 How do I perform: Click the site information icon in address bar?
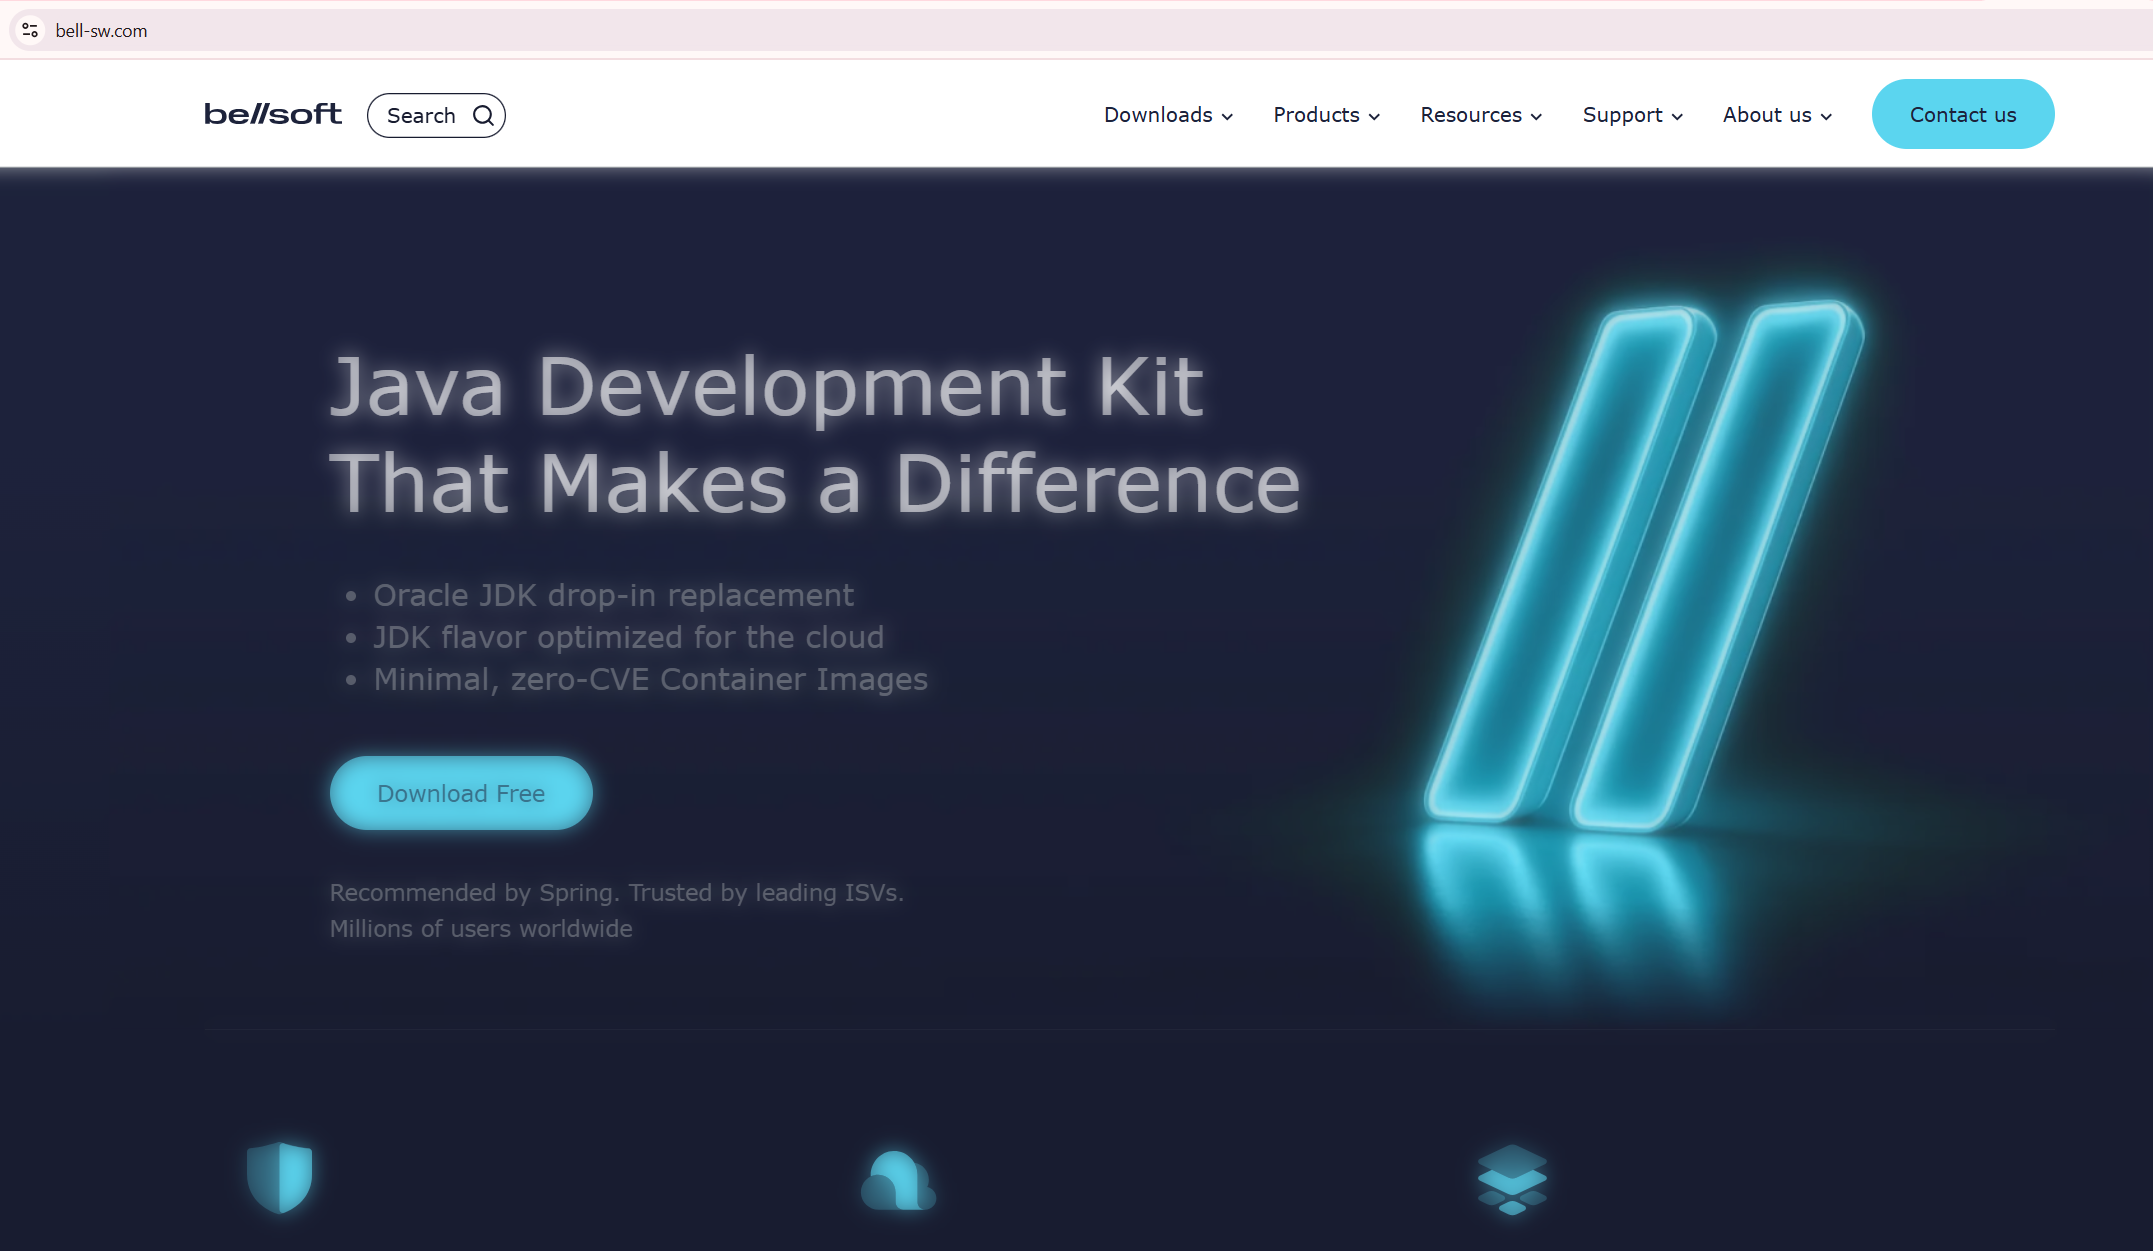[30, 30]
